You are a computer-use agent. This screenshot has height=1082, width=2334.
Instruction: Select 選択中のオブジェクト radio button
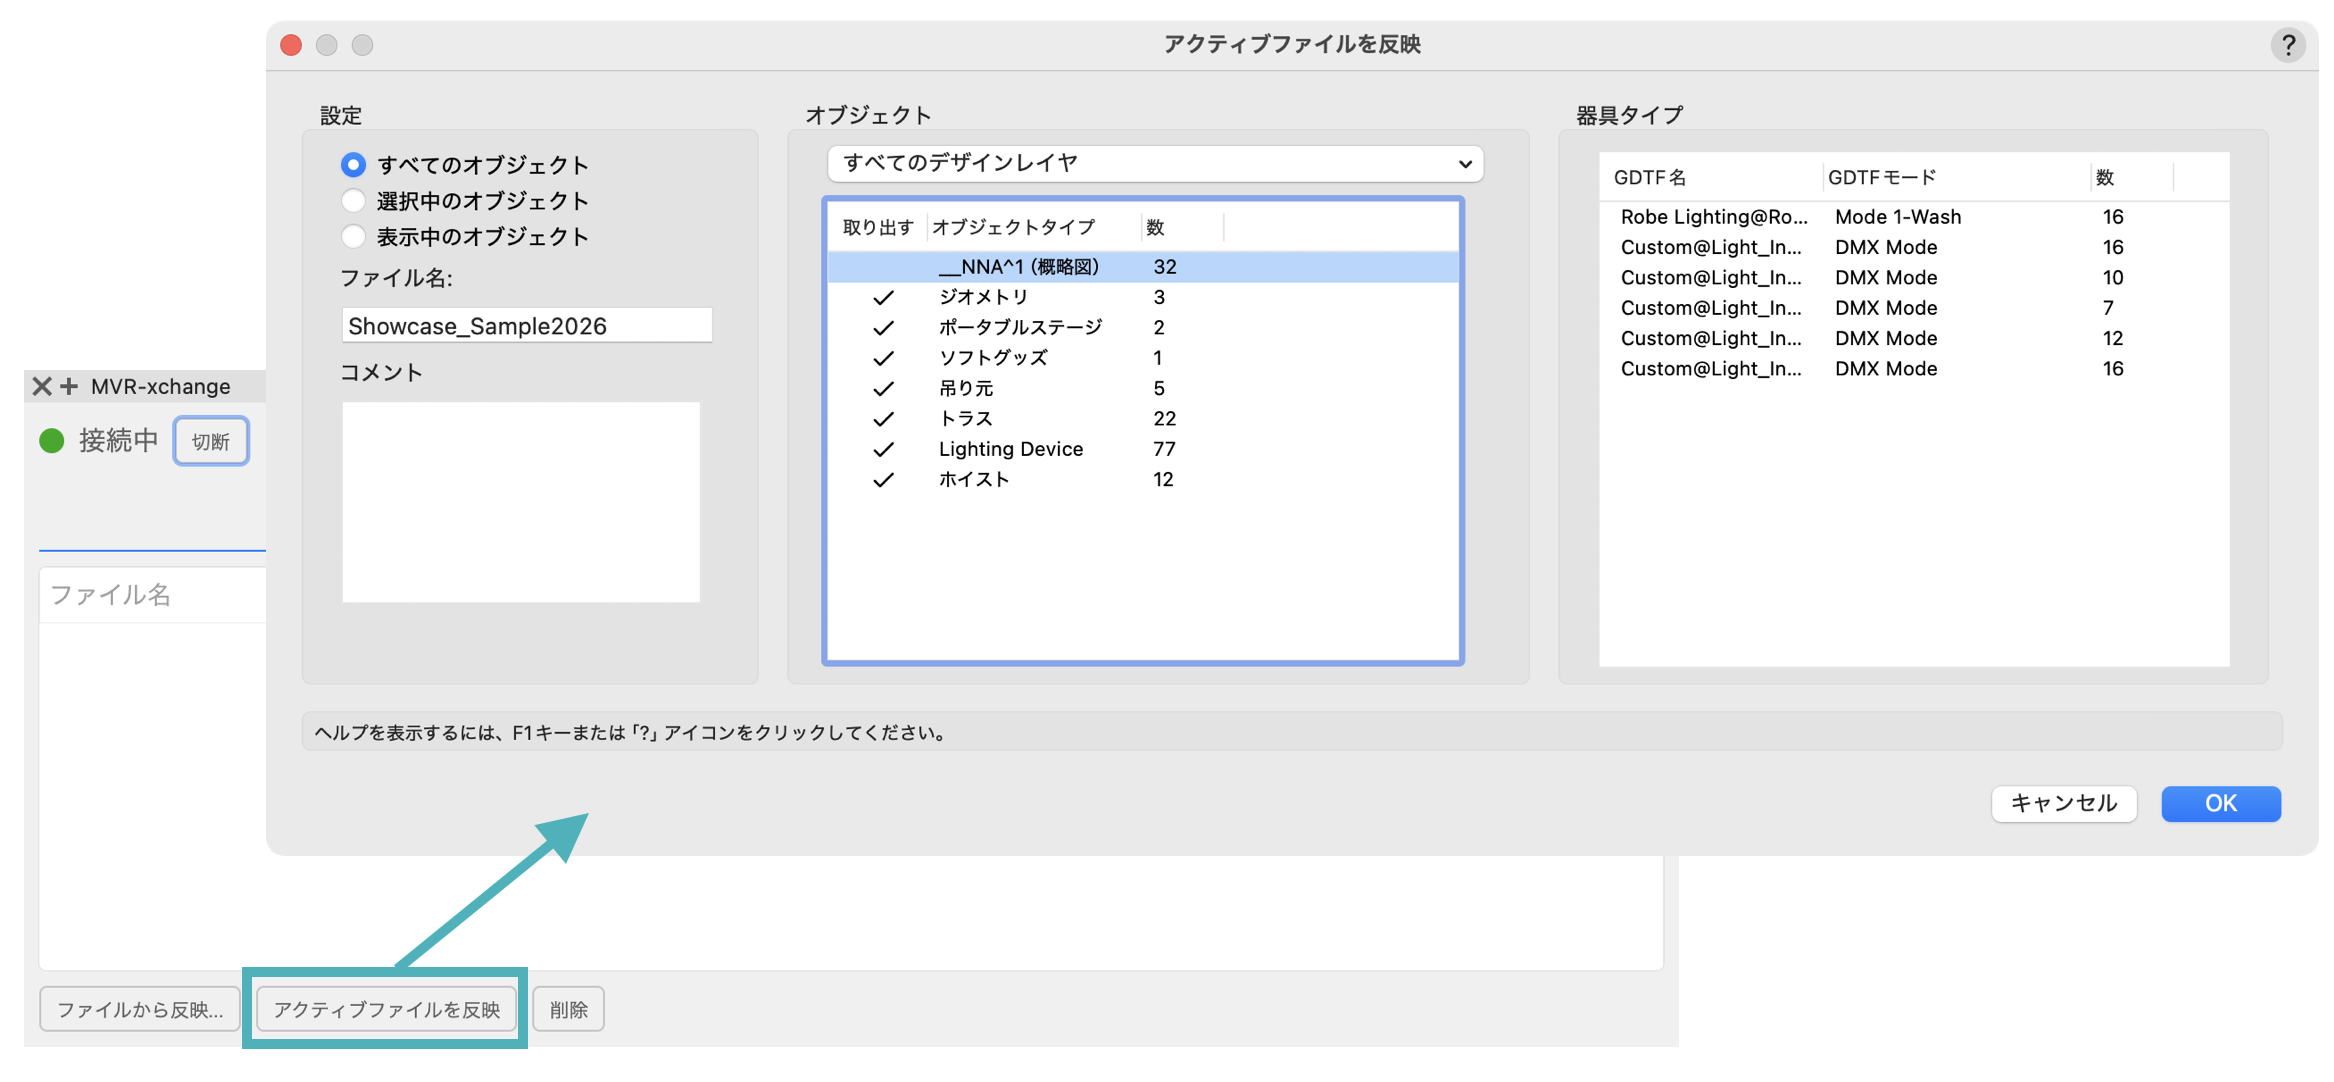pos(353,200)
